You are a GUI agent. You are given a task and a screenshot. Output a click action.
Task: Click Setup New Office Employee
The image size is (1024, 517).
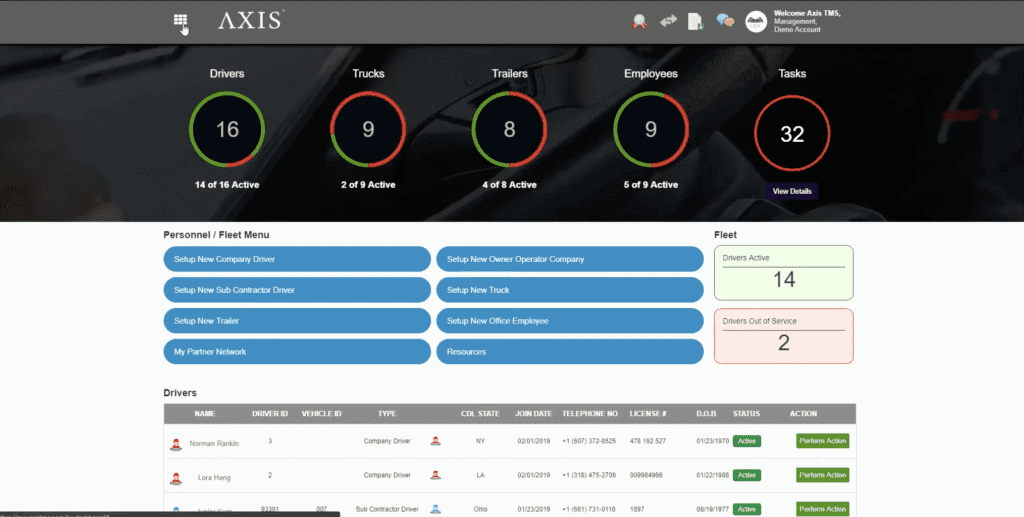[570, 321]
